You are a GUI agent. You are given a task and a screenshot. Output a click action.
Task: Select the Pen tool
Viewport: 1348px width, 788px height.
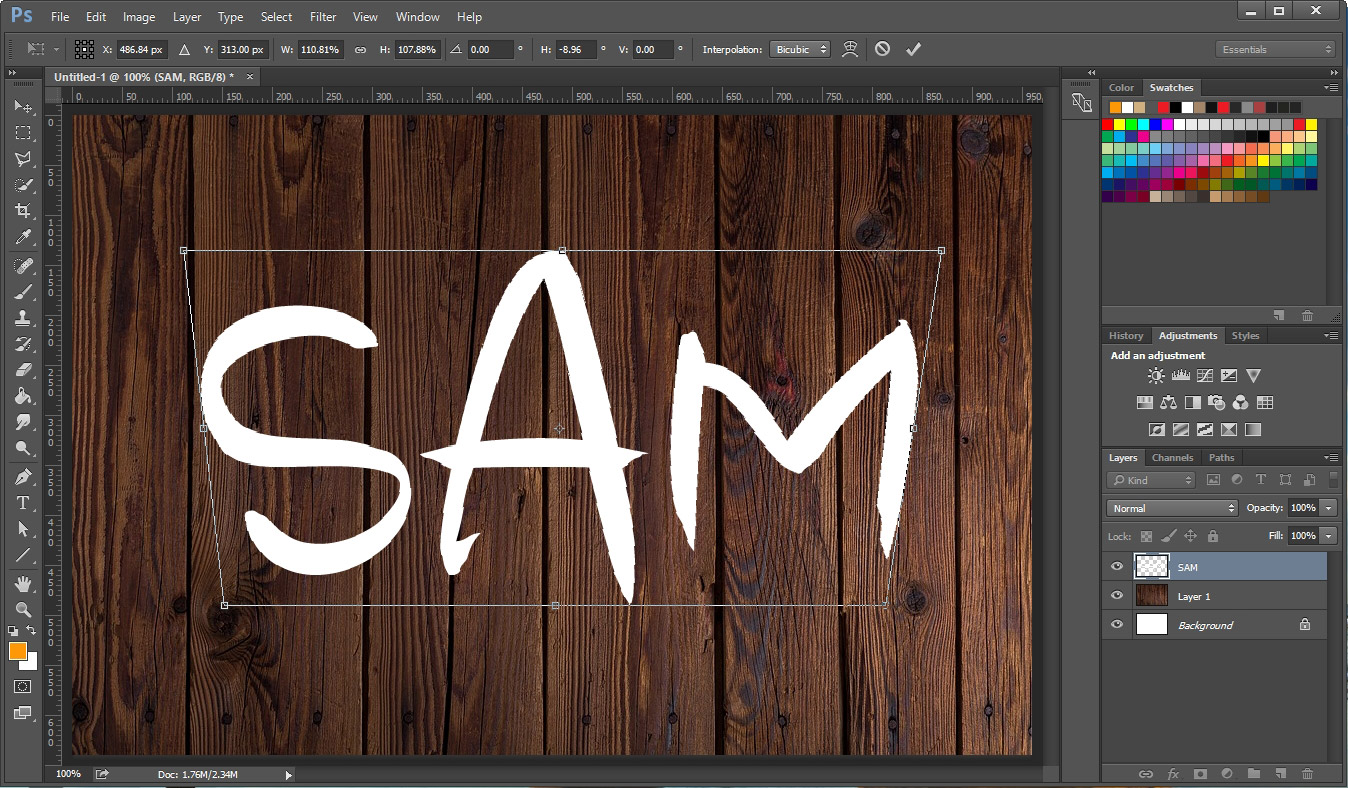[22, 477]
